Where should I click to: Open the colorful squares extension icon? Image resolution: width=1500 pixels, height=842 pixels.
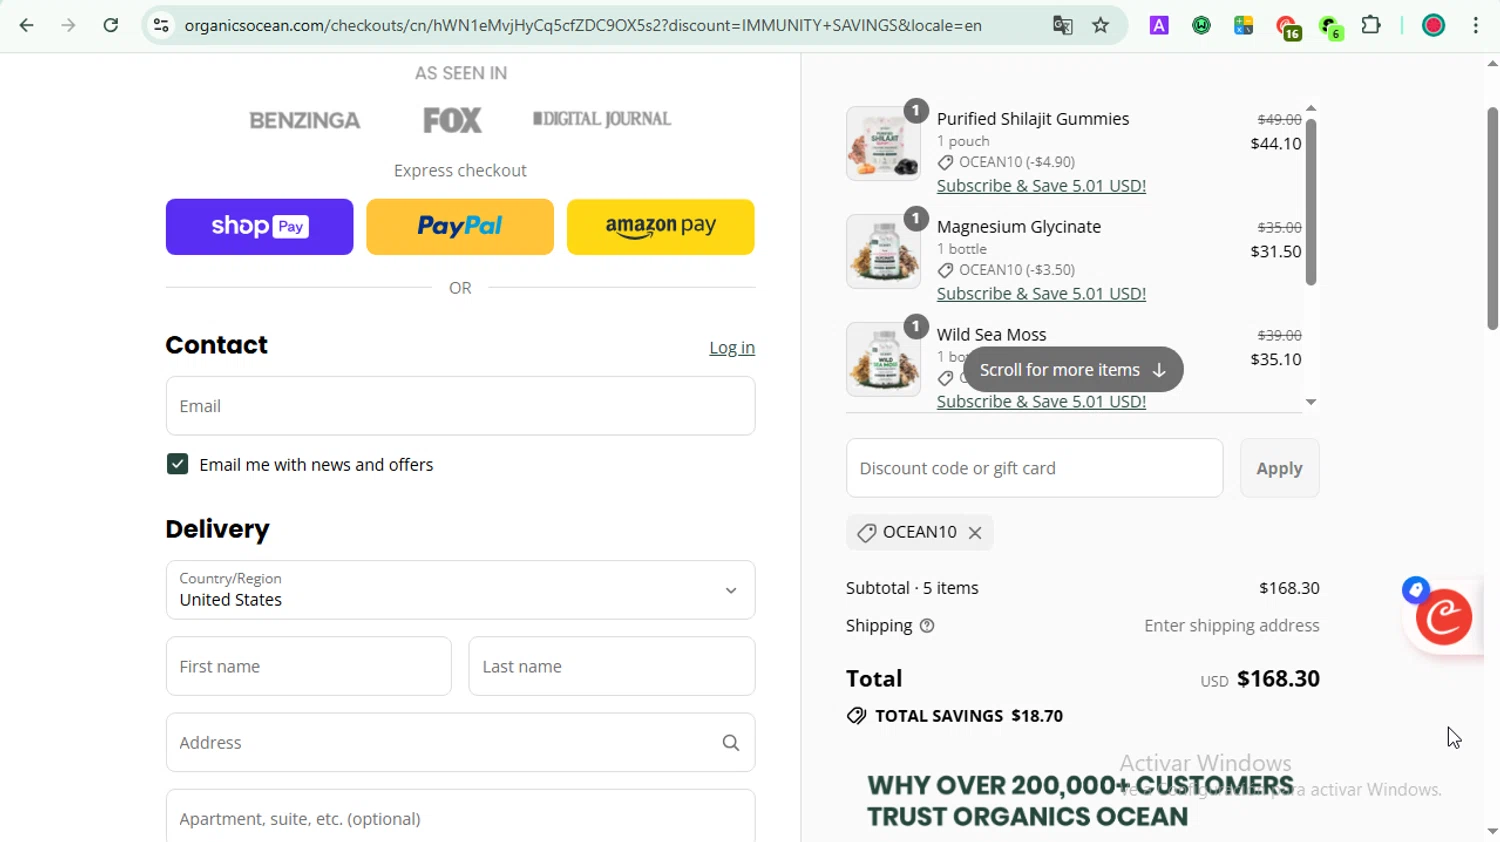coord(1244,26)
